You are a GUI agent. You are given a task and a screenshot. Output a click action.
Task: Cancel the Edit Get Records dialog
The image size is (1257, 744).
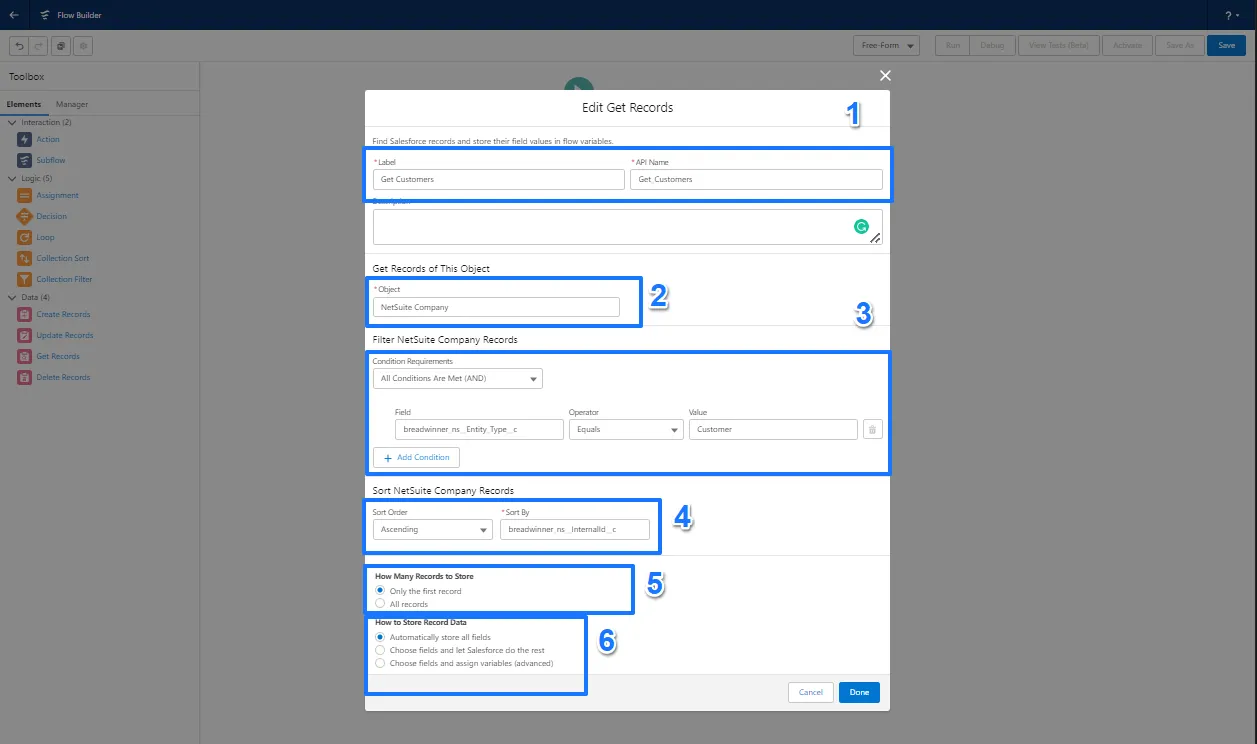tap(811, 692)
